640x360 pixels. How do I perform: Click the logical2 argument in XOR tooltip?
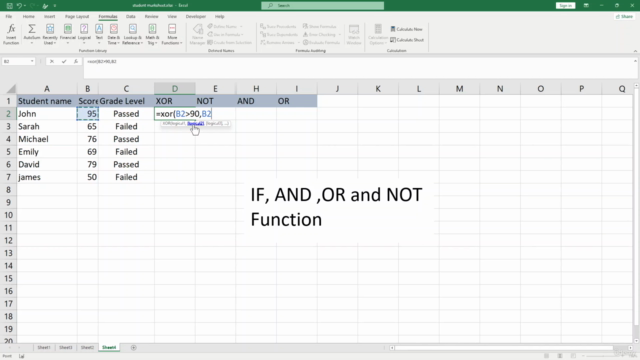point(196,123)
